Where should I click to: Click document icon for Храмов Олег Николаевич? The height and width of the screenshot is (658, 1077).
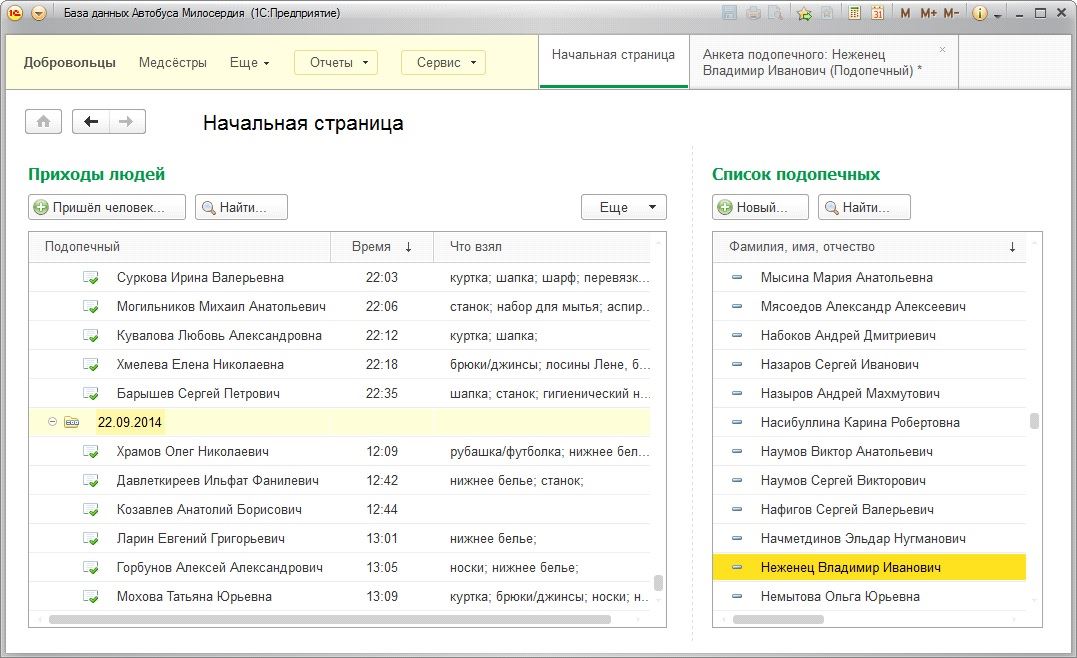[91, 451]
